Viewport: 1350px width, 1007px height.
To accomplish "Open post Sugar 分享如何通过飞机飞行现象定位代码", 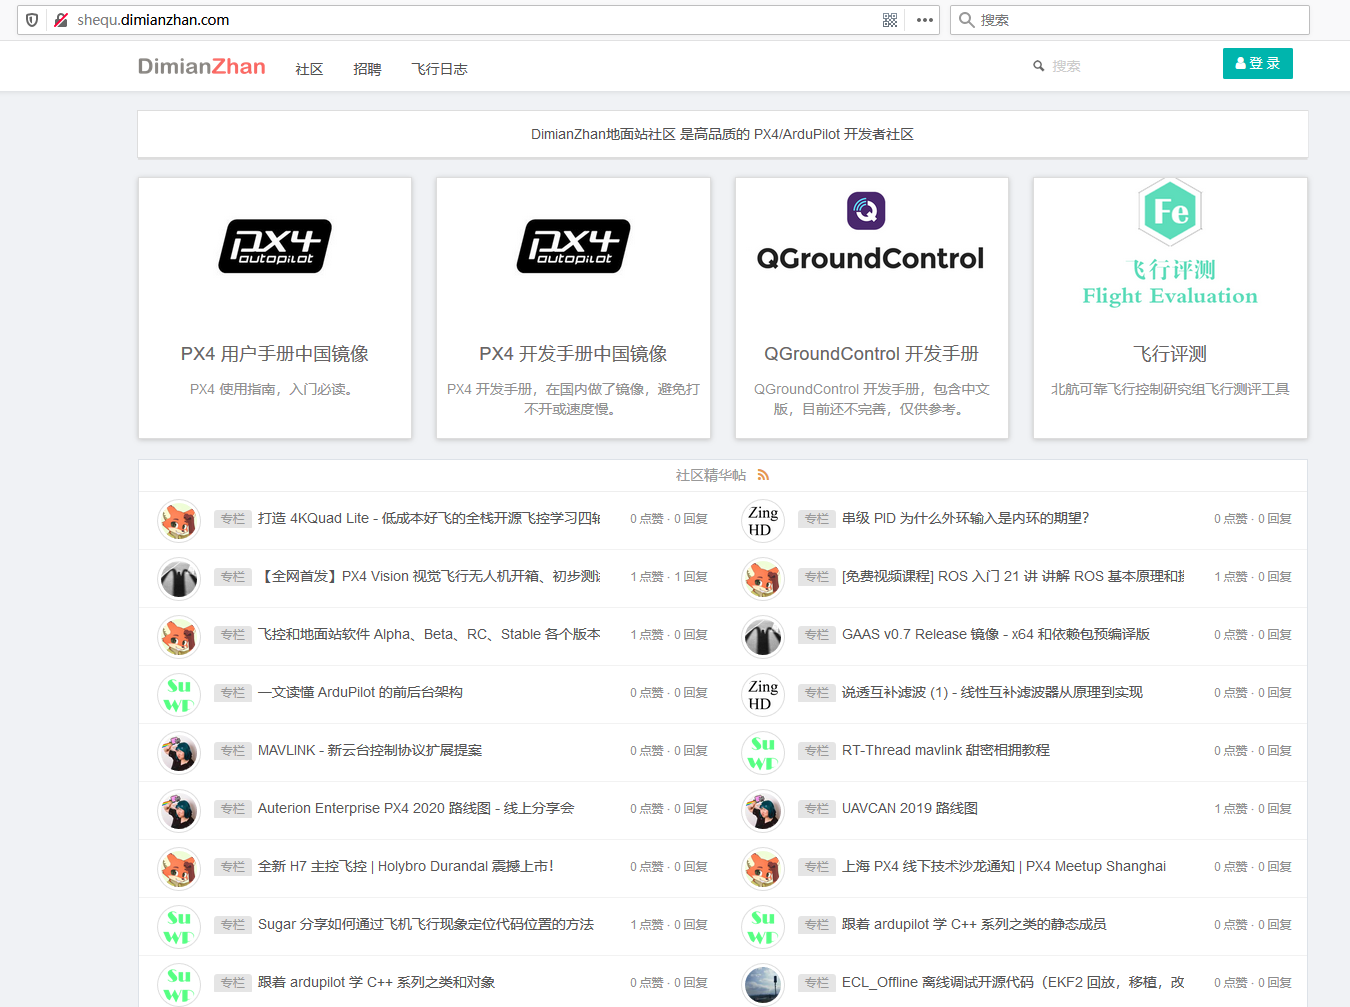I will pos(426,925).
